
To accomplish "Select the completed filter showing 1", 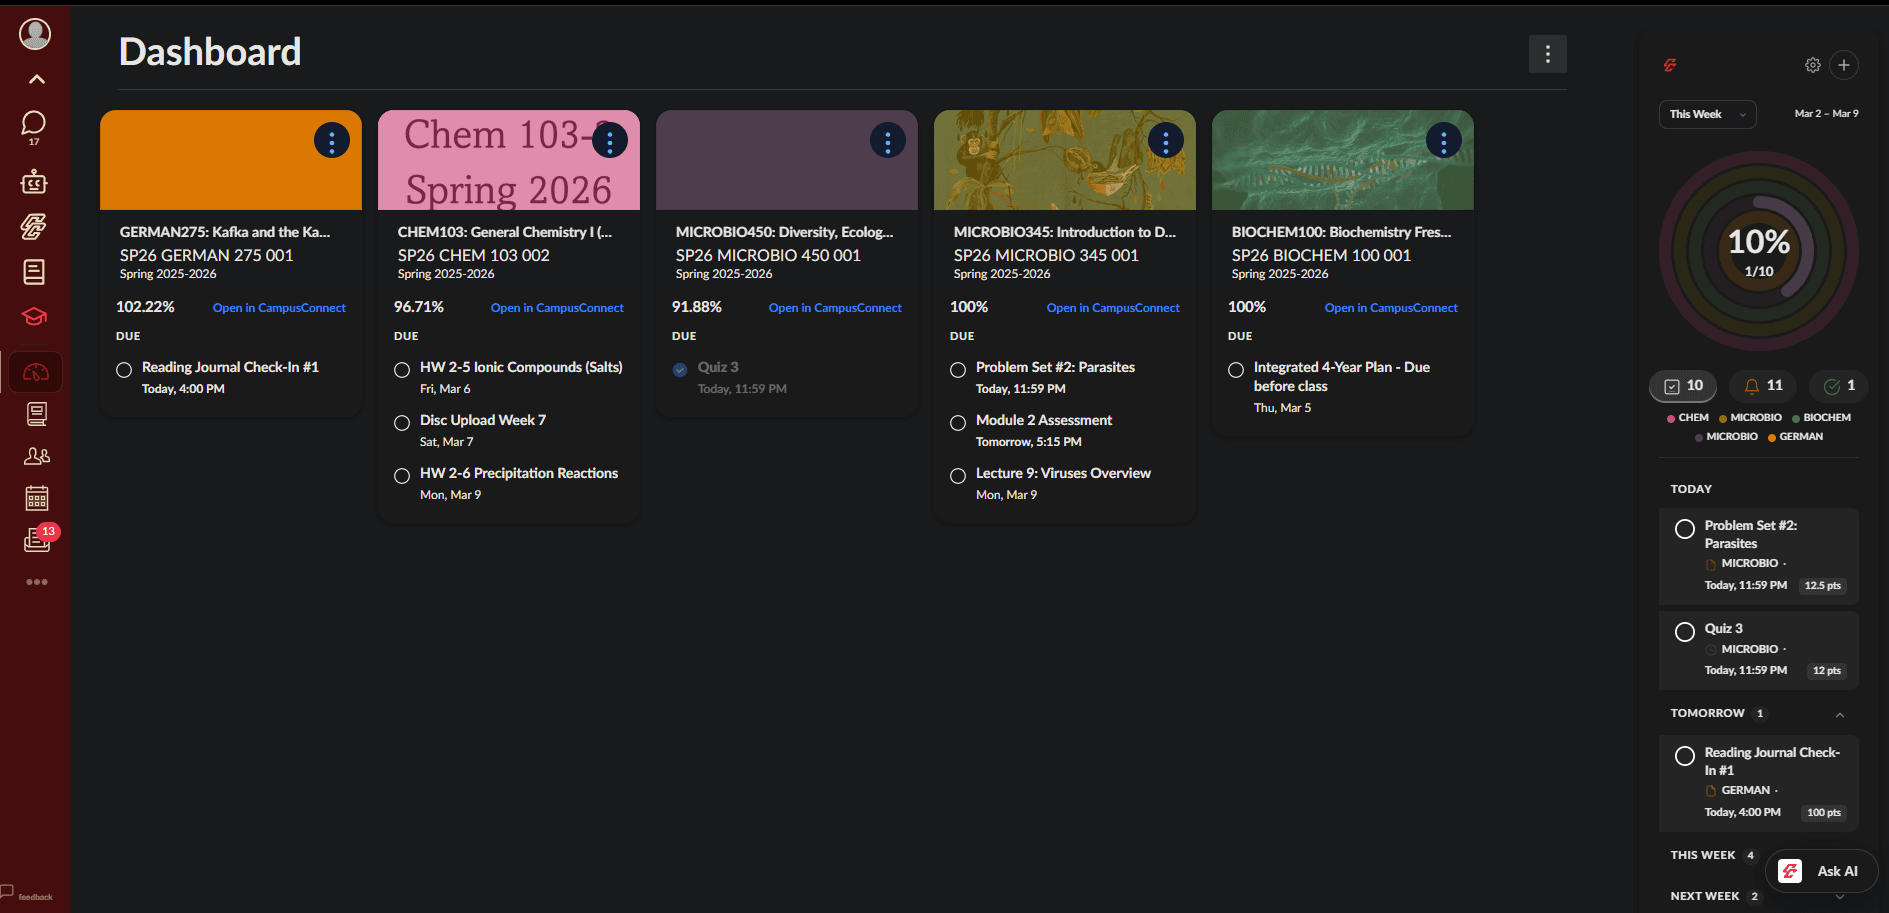I will pos(1839,386).
